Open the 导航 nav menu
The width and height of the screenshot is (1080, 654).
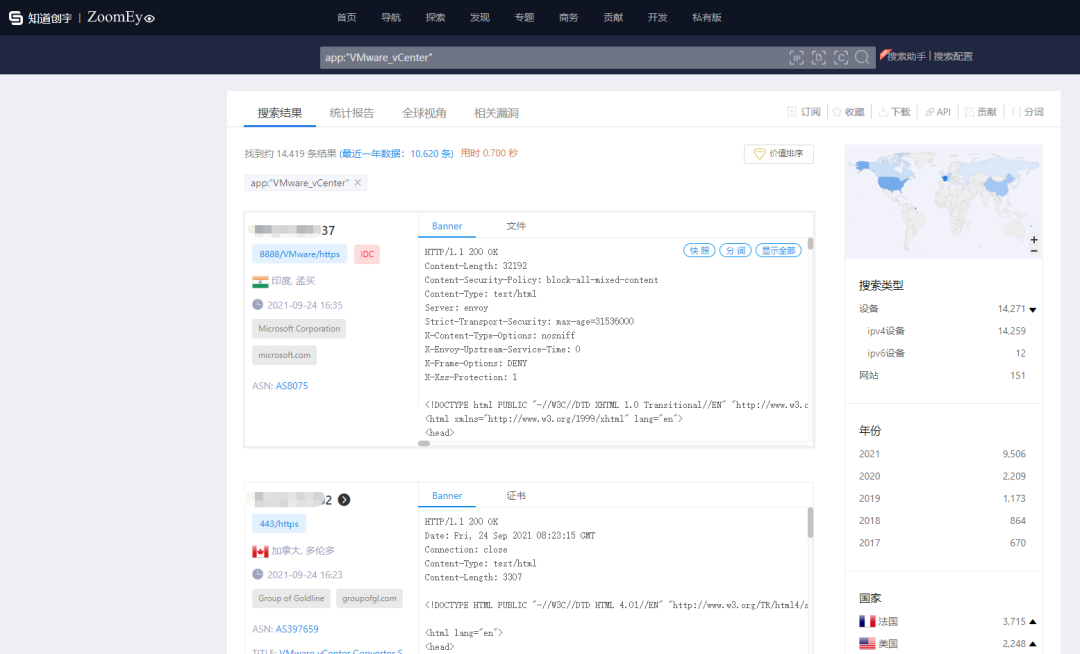391,17
